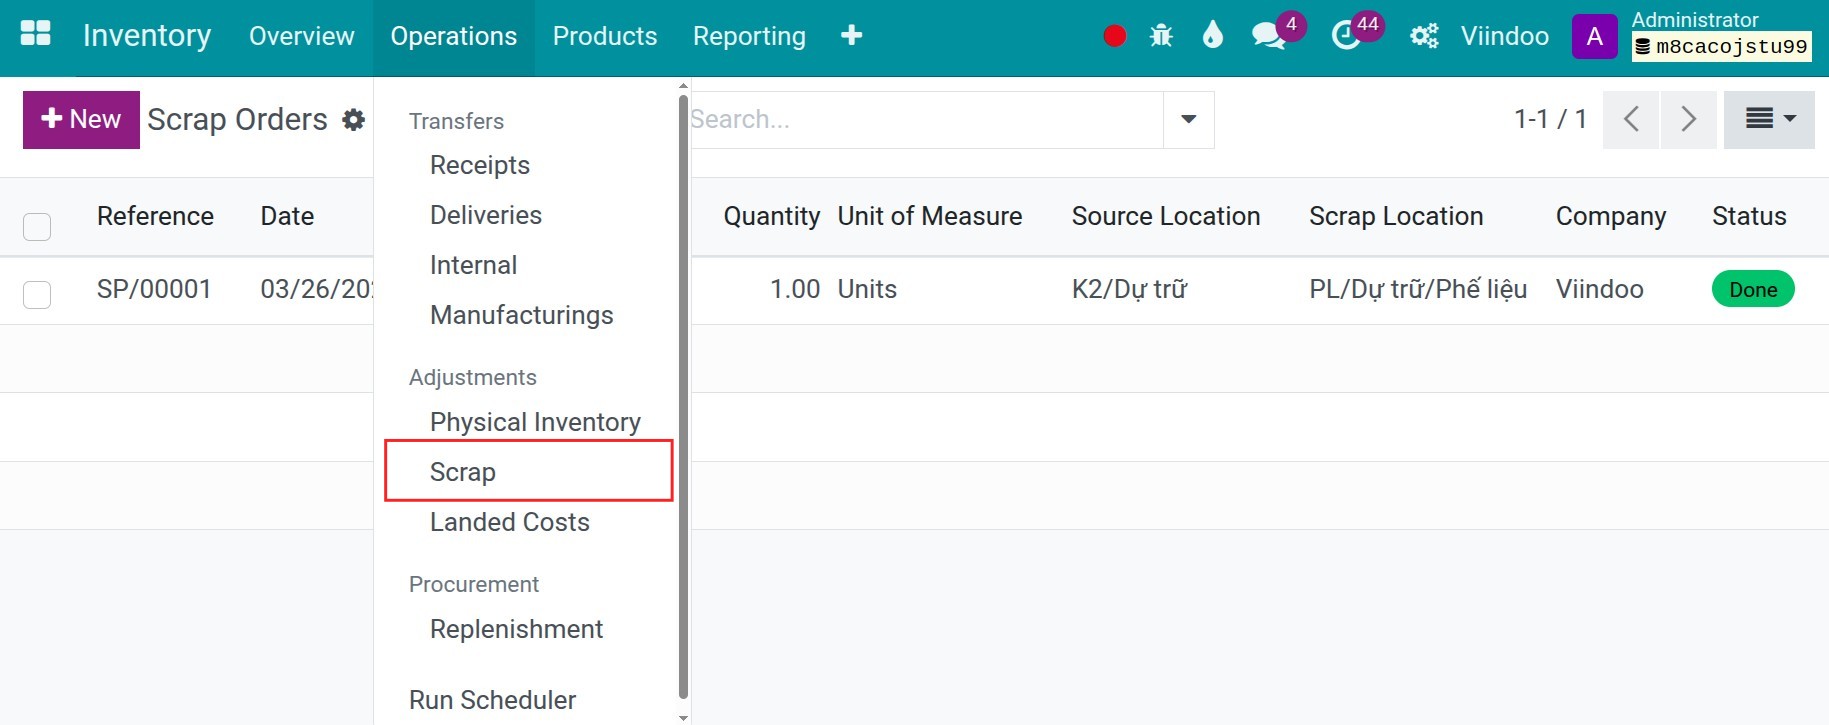This screenshot has width=1829, height=725.
Task: Open the Scrap Orders gear actions menu
Action: point(353,120)
